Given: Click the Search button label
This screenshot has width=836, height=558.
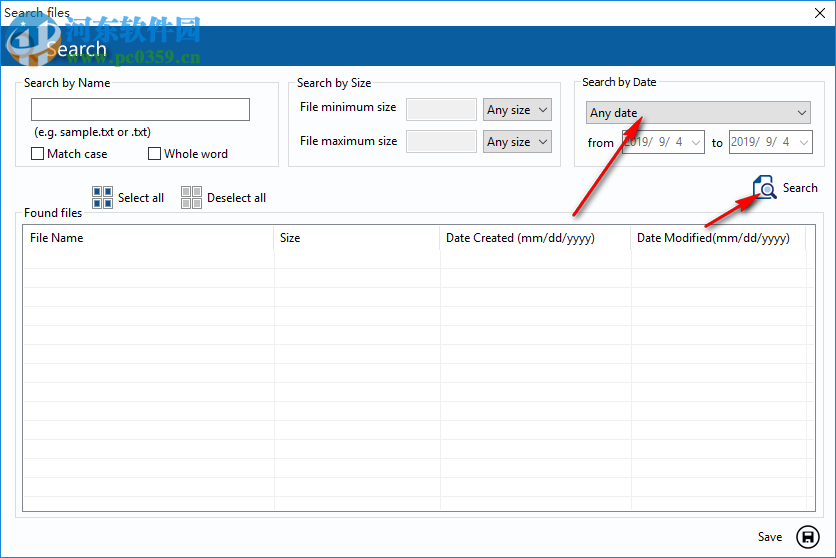Looking at the screenshot, I should click(800, 188).
